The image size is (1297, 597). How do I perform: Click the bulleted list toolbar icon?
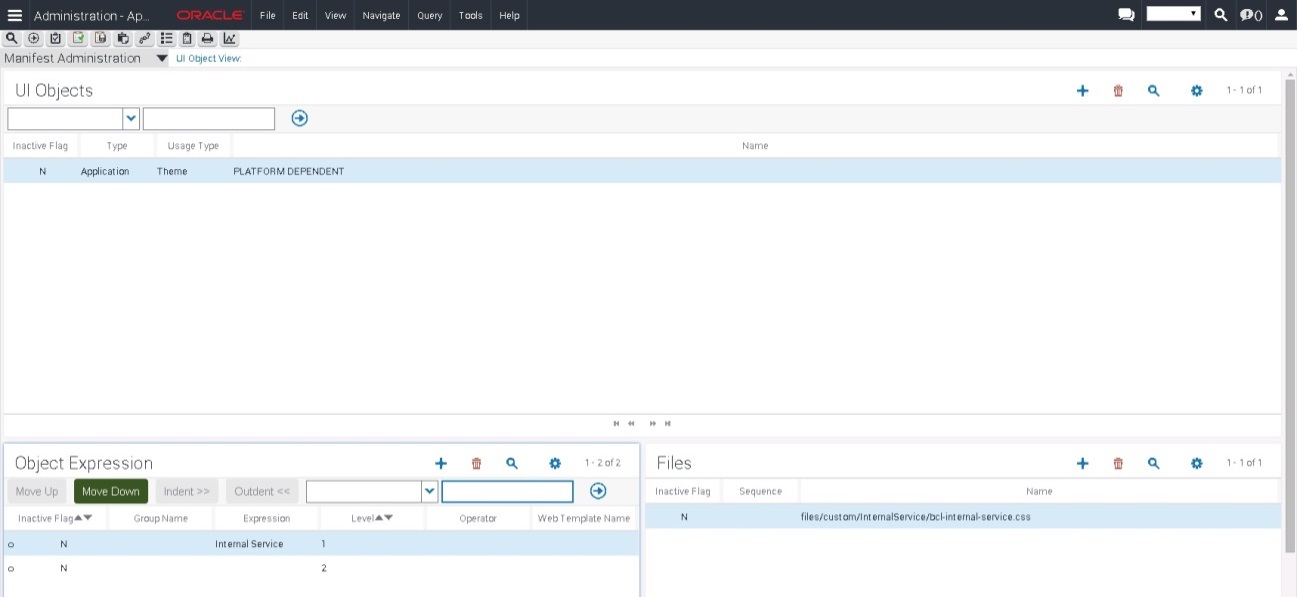pyautogui.click(x=166, y=39)
